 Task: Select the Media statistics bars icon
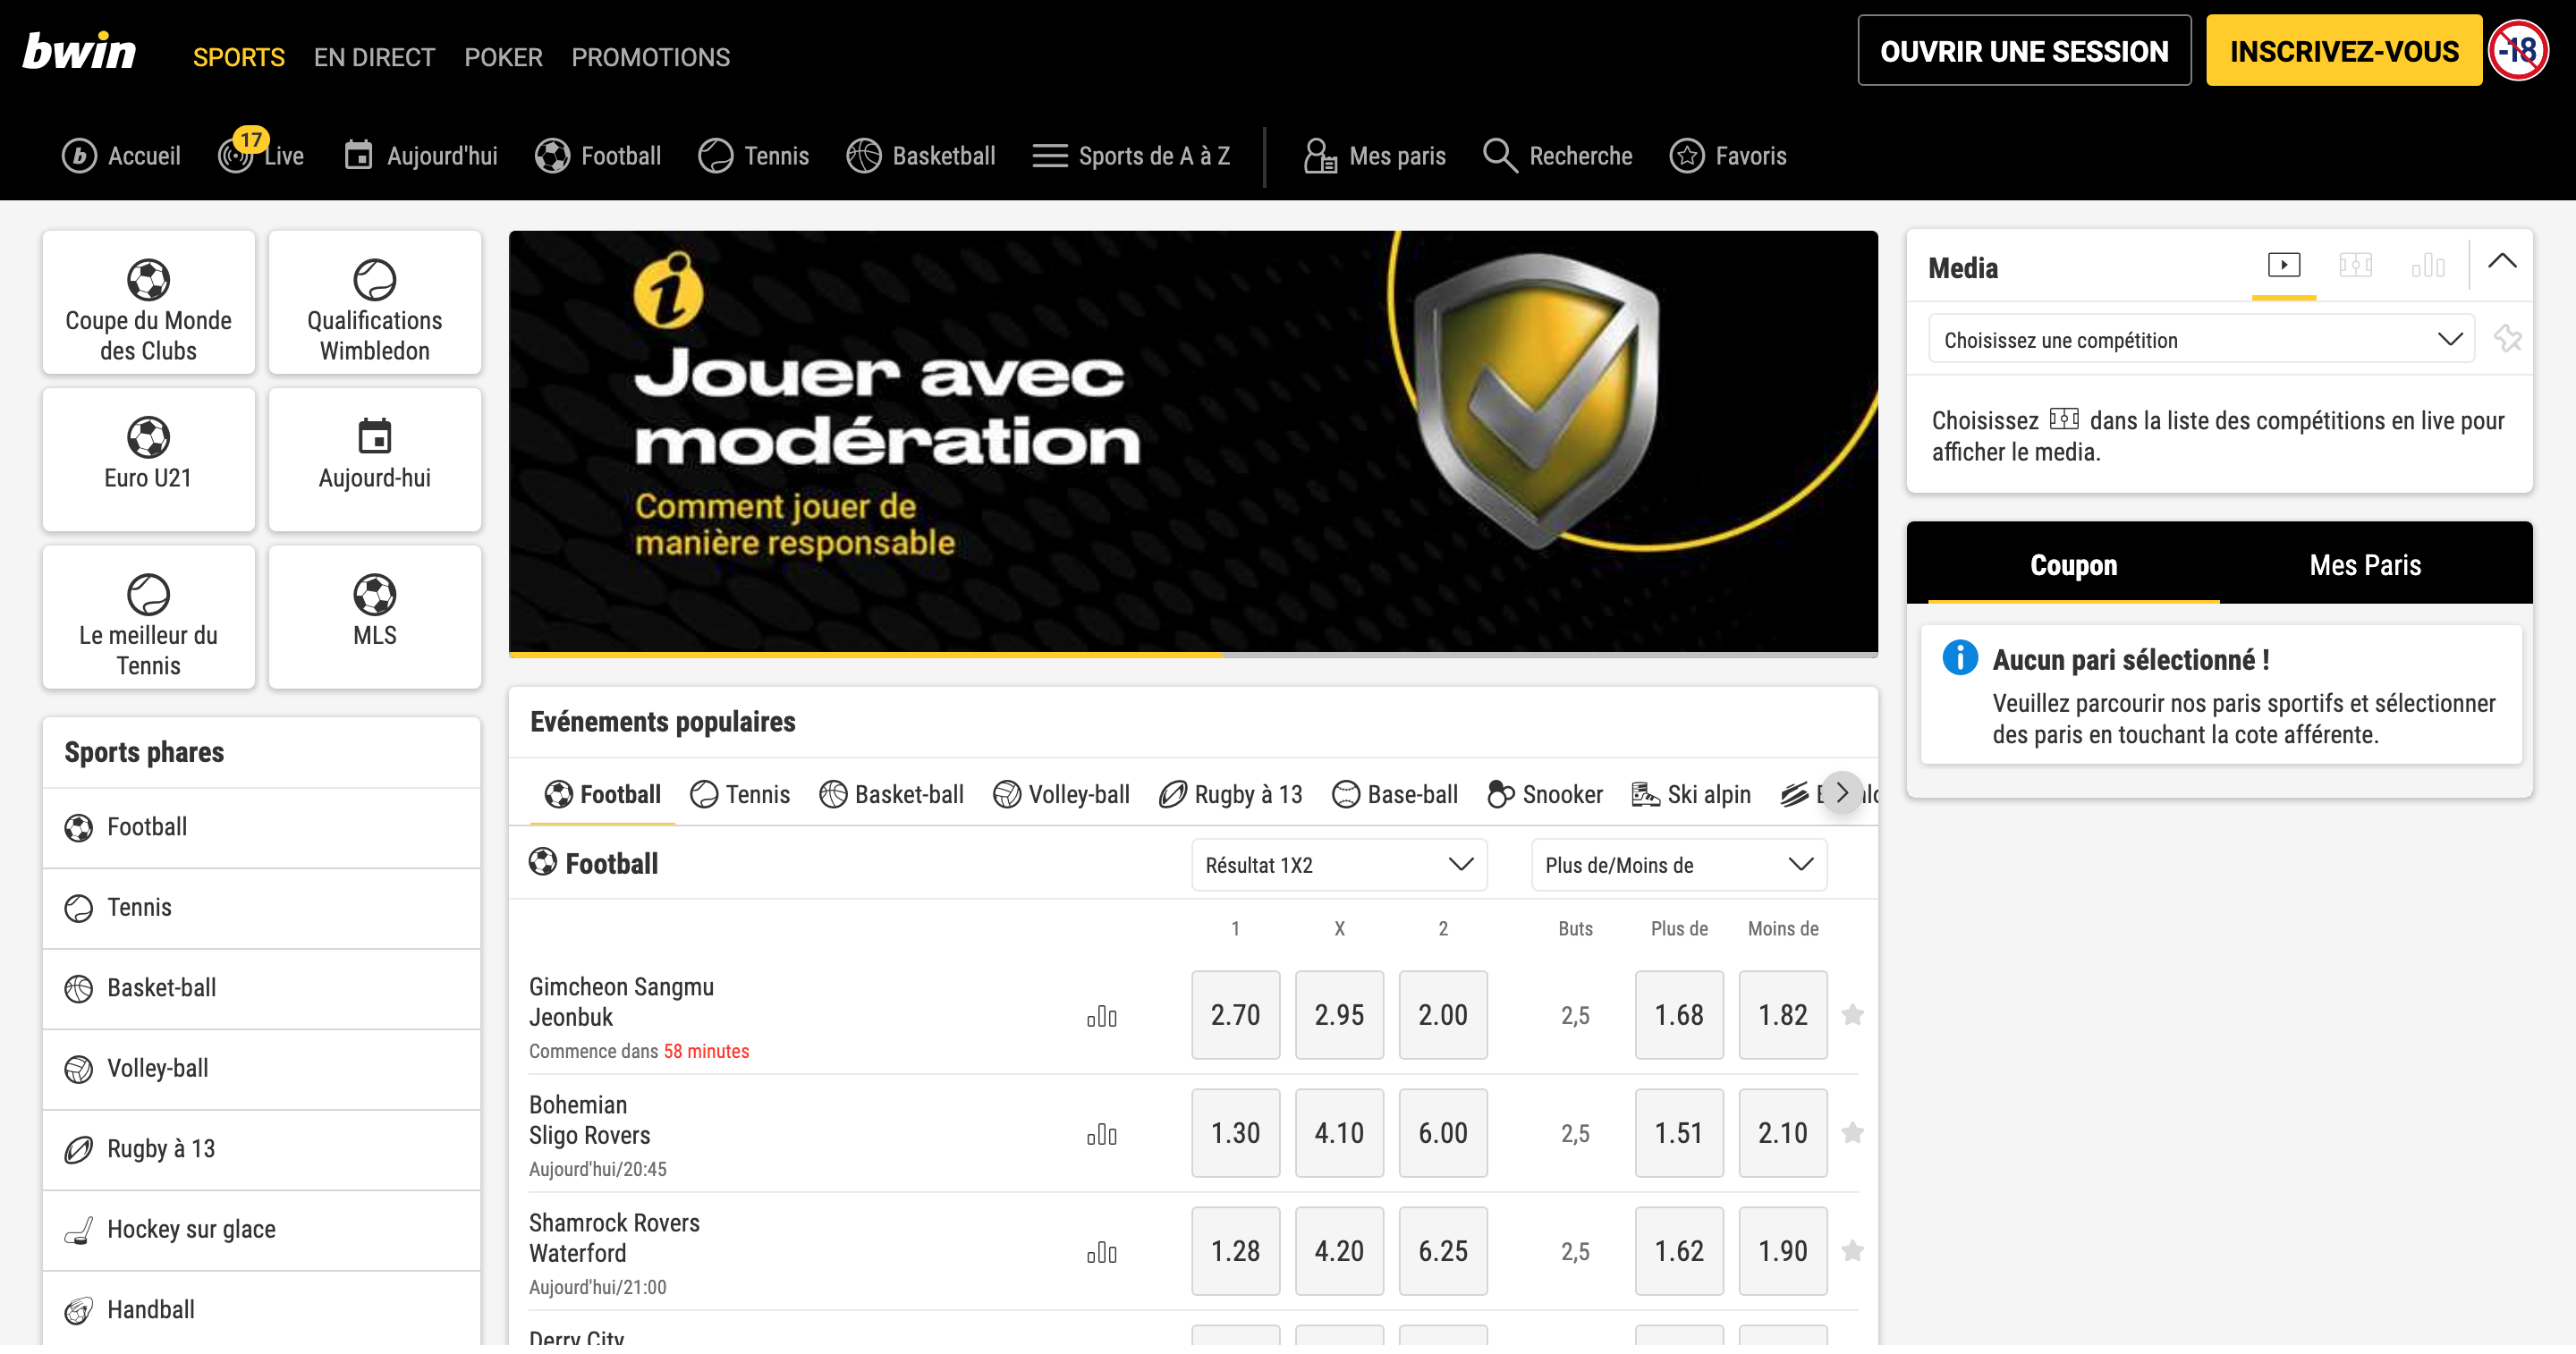tap(2428, 265)
